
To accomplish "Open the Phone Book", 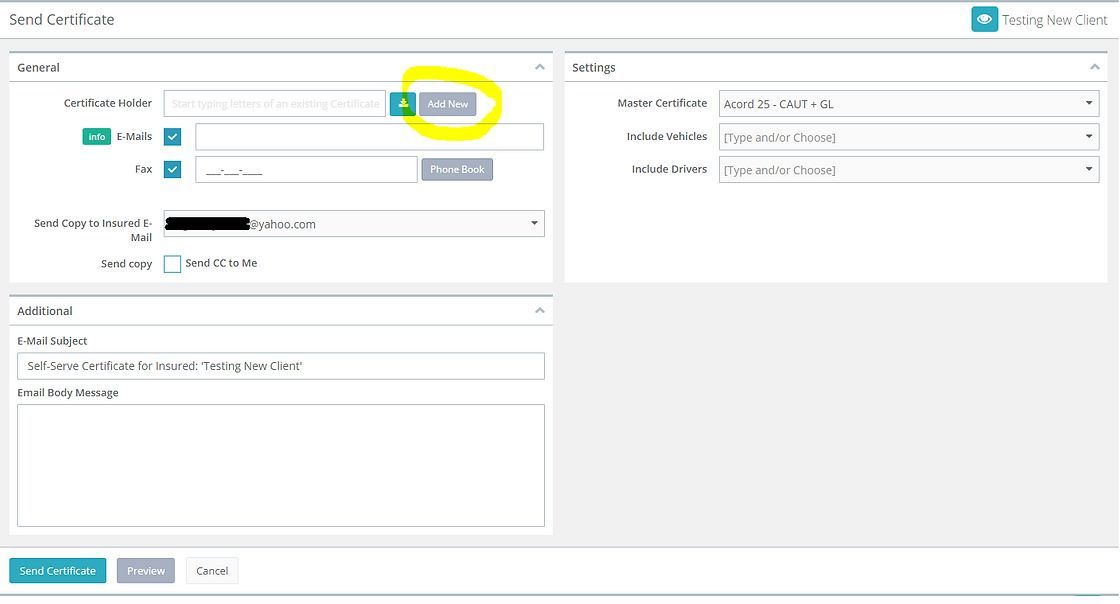I will point(457,169).
